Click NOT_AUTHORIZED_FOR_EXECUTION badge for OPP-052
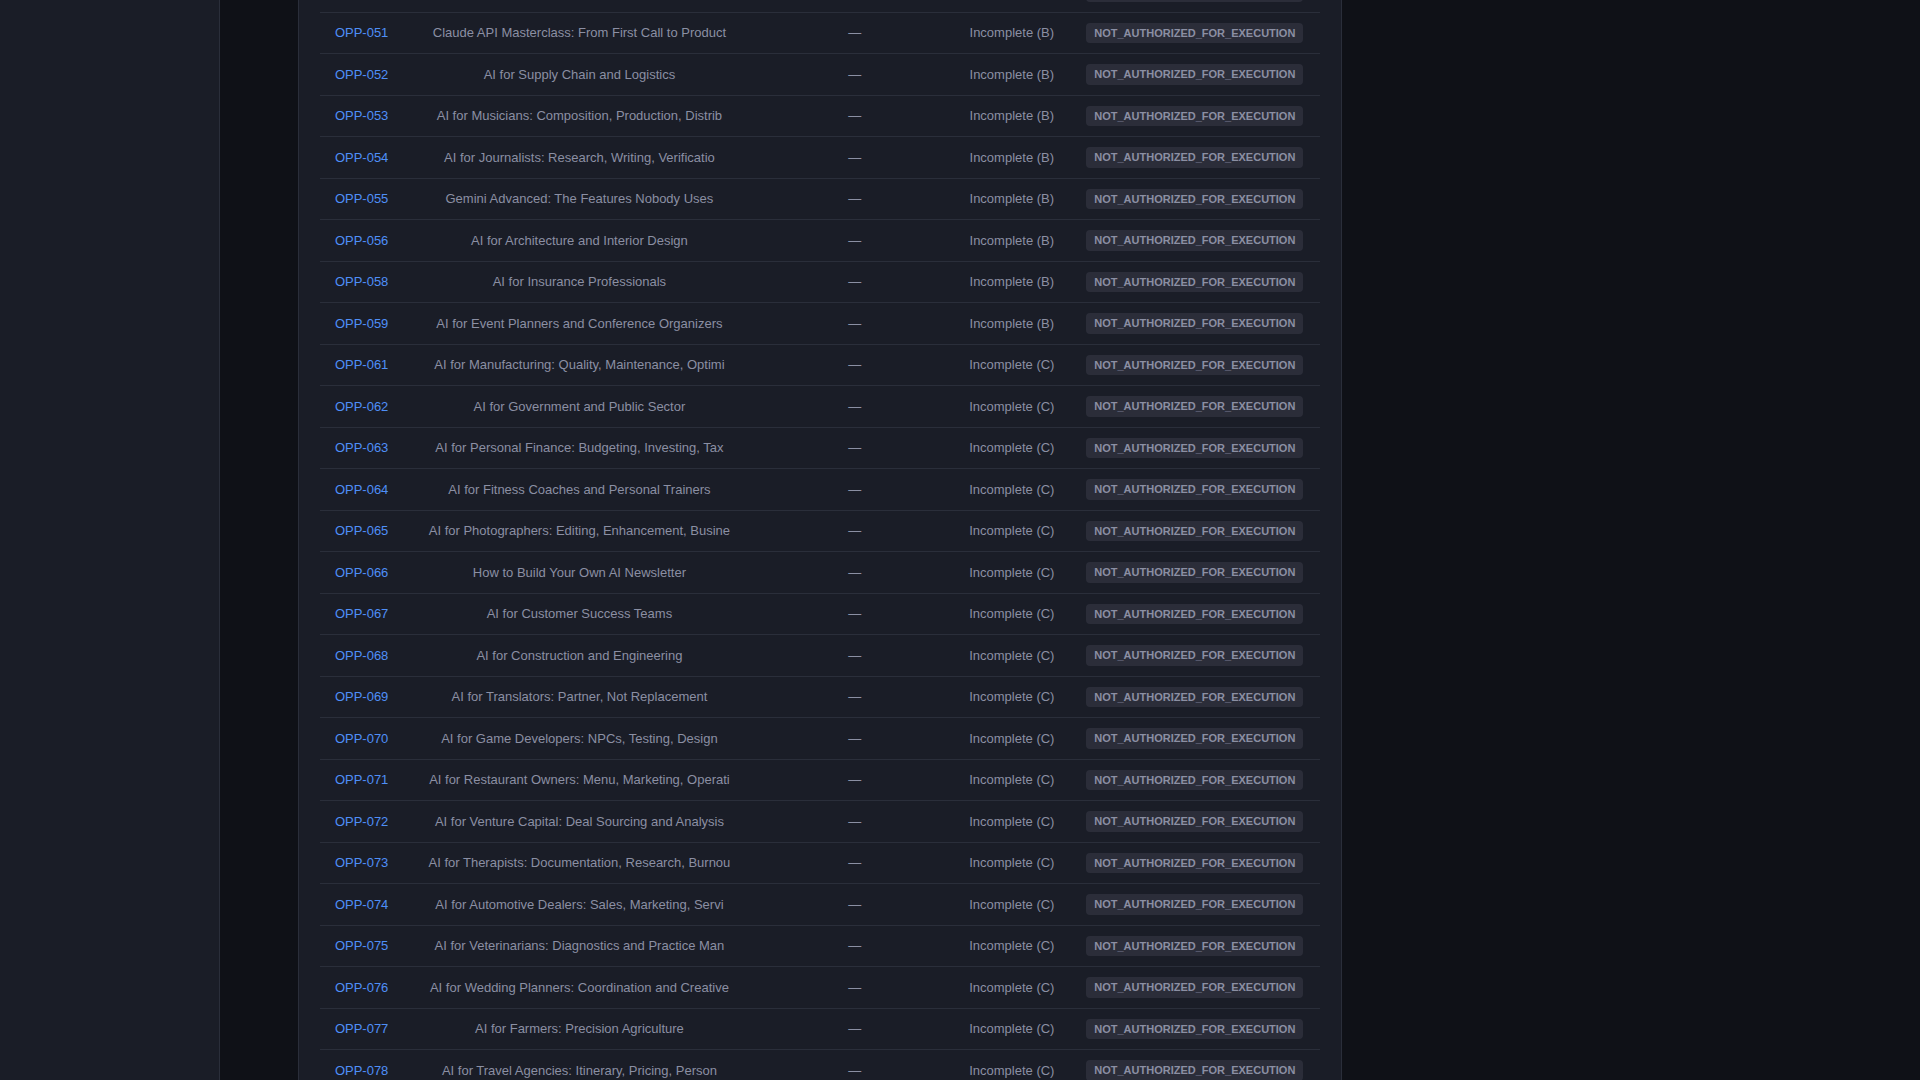The image size is (1920, 1080). pyautogui.click(x=1194, y=75)
